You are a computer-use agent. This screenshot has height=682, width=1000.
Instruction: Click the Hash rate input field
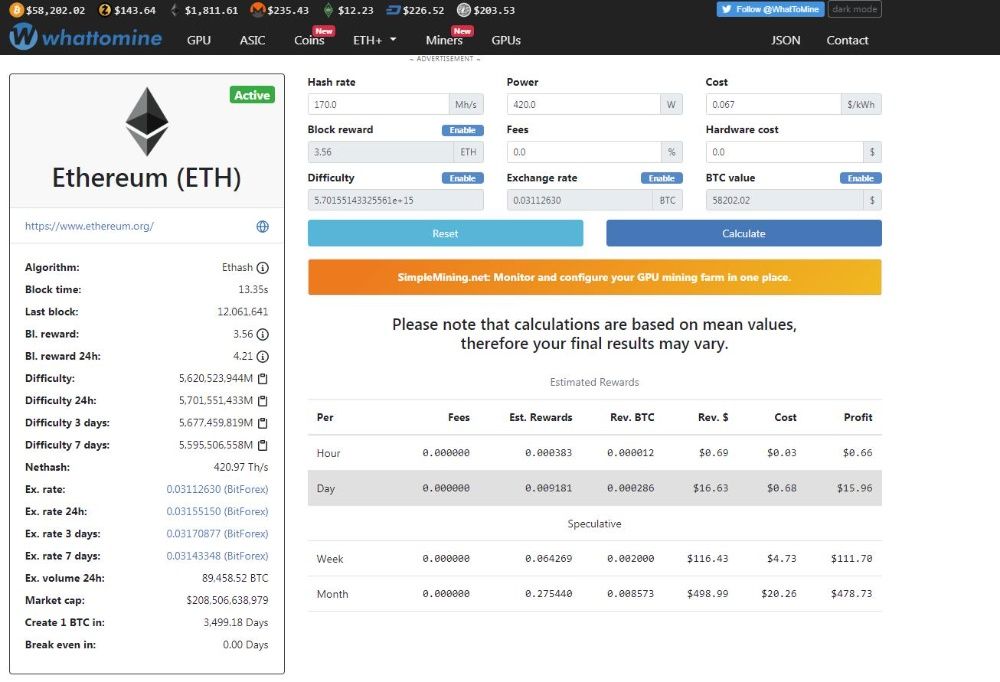tap(378, 105)
